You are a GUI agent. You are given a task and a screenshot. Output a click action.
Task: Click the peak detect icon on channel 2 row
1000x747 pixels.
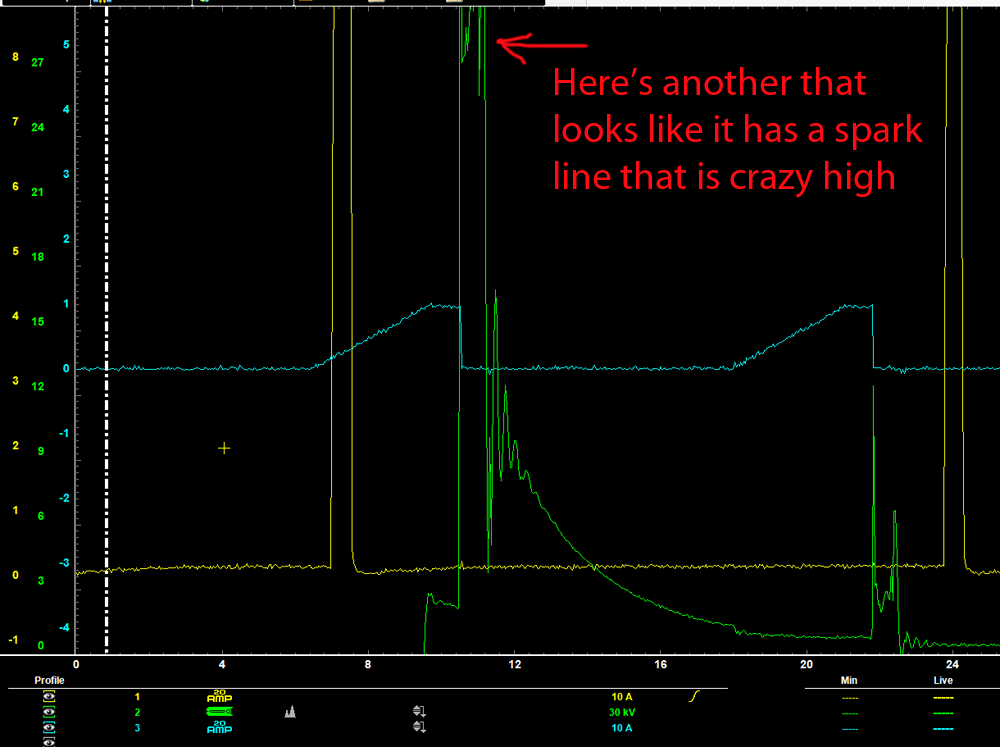pos(290,712)
